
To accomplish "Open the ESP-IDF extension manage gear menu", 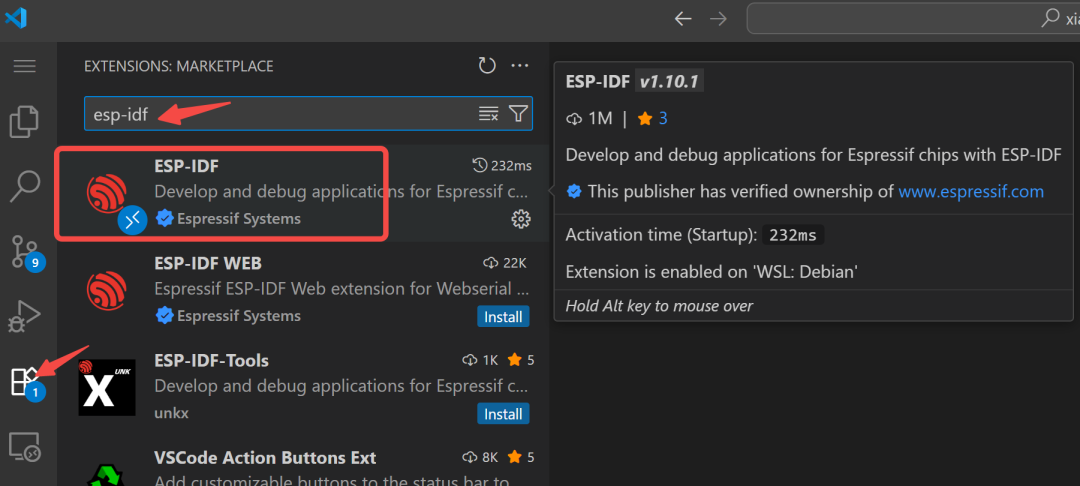I will (520, 218).
